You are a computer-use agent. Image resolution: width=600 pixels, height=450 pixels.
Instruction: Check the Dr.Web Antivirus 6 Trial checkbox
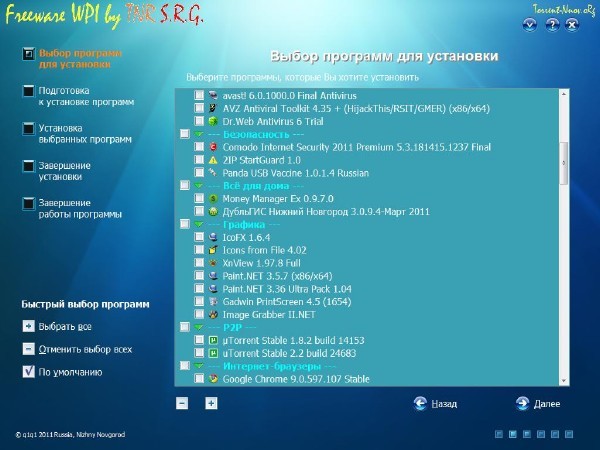click(199, 121)
